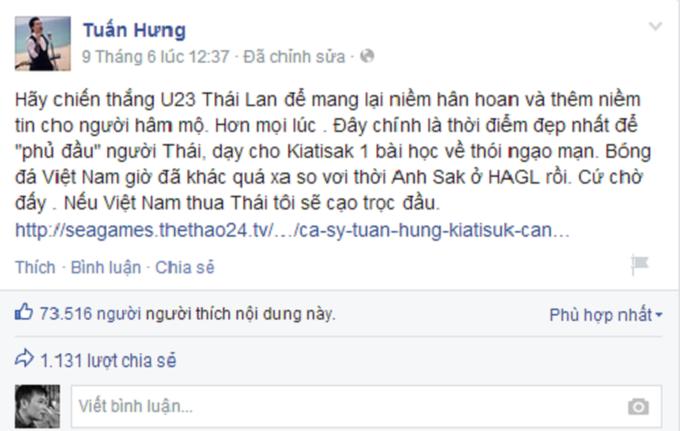
Task: Open the post timestamp 9 Tháng 6 lúc 12:37
Action: coord(156,57)
